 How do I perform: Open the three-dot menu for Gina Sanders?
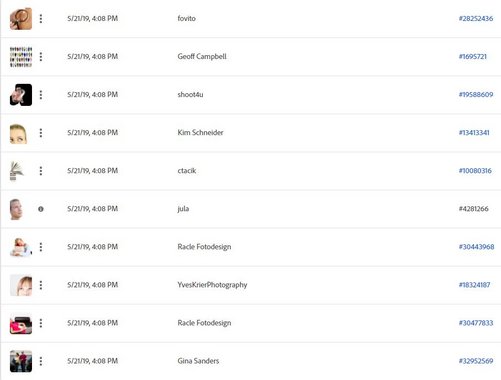click(x=41, y=361)
